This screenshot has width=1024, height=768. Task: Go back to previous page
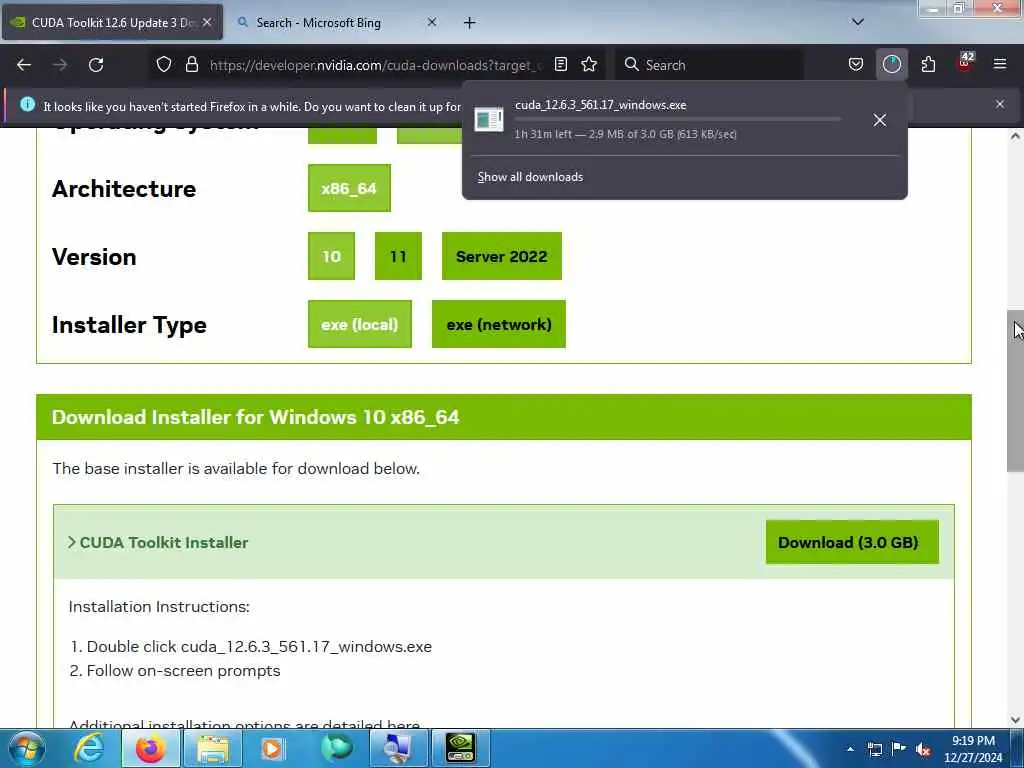click(24, 65)
